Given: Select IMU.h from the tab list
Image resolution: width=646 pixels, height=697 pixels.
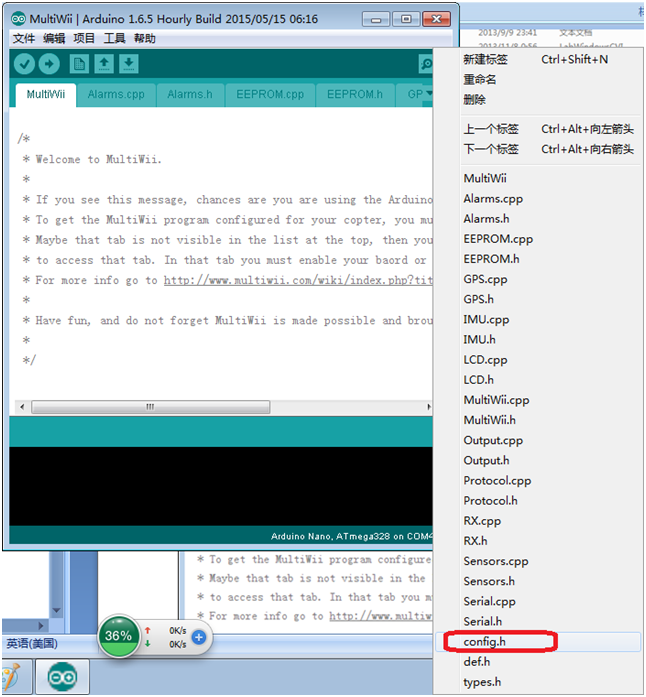Looking at the screenshot, I should coord(538,340).
